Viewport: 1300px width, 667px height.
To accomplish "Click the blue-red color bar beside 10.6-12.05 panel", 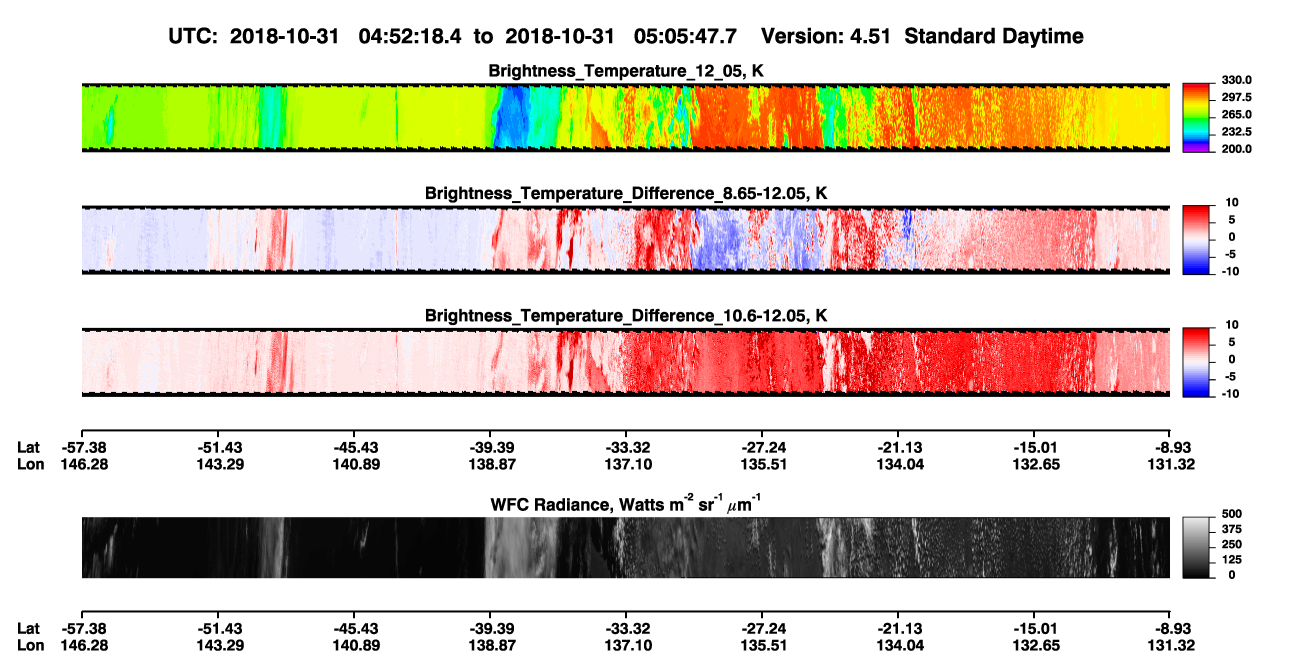I will point(1196,363).
